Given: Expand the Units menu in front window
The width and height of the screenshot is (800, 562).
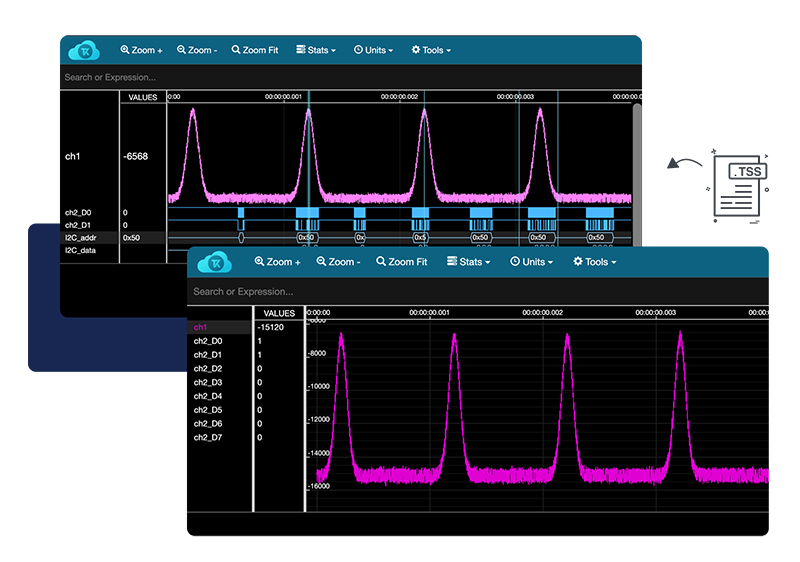Looking at the screenshot, I should (x=532, y=262).
